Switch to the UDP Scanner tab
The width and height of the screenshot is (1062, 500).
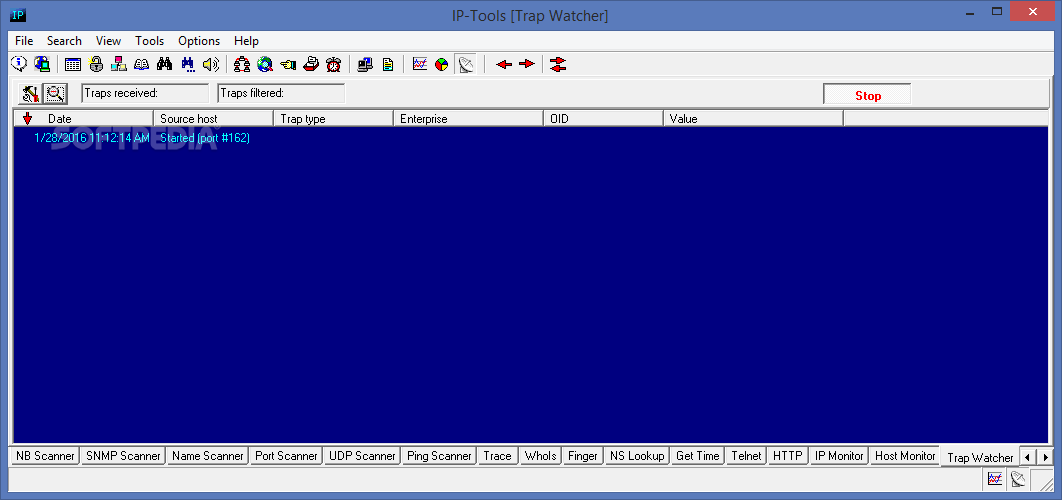coord(362,456)
